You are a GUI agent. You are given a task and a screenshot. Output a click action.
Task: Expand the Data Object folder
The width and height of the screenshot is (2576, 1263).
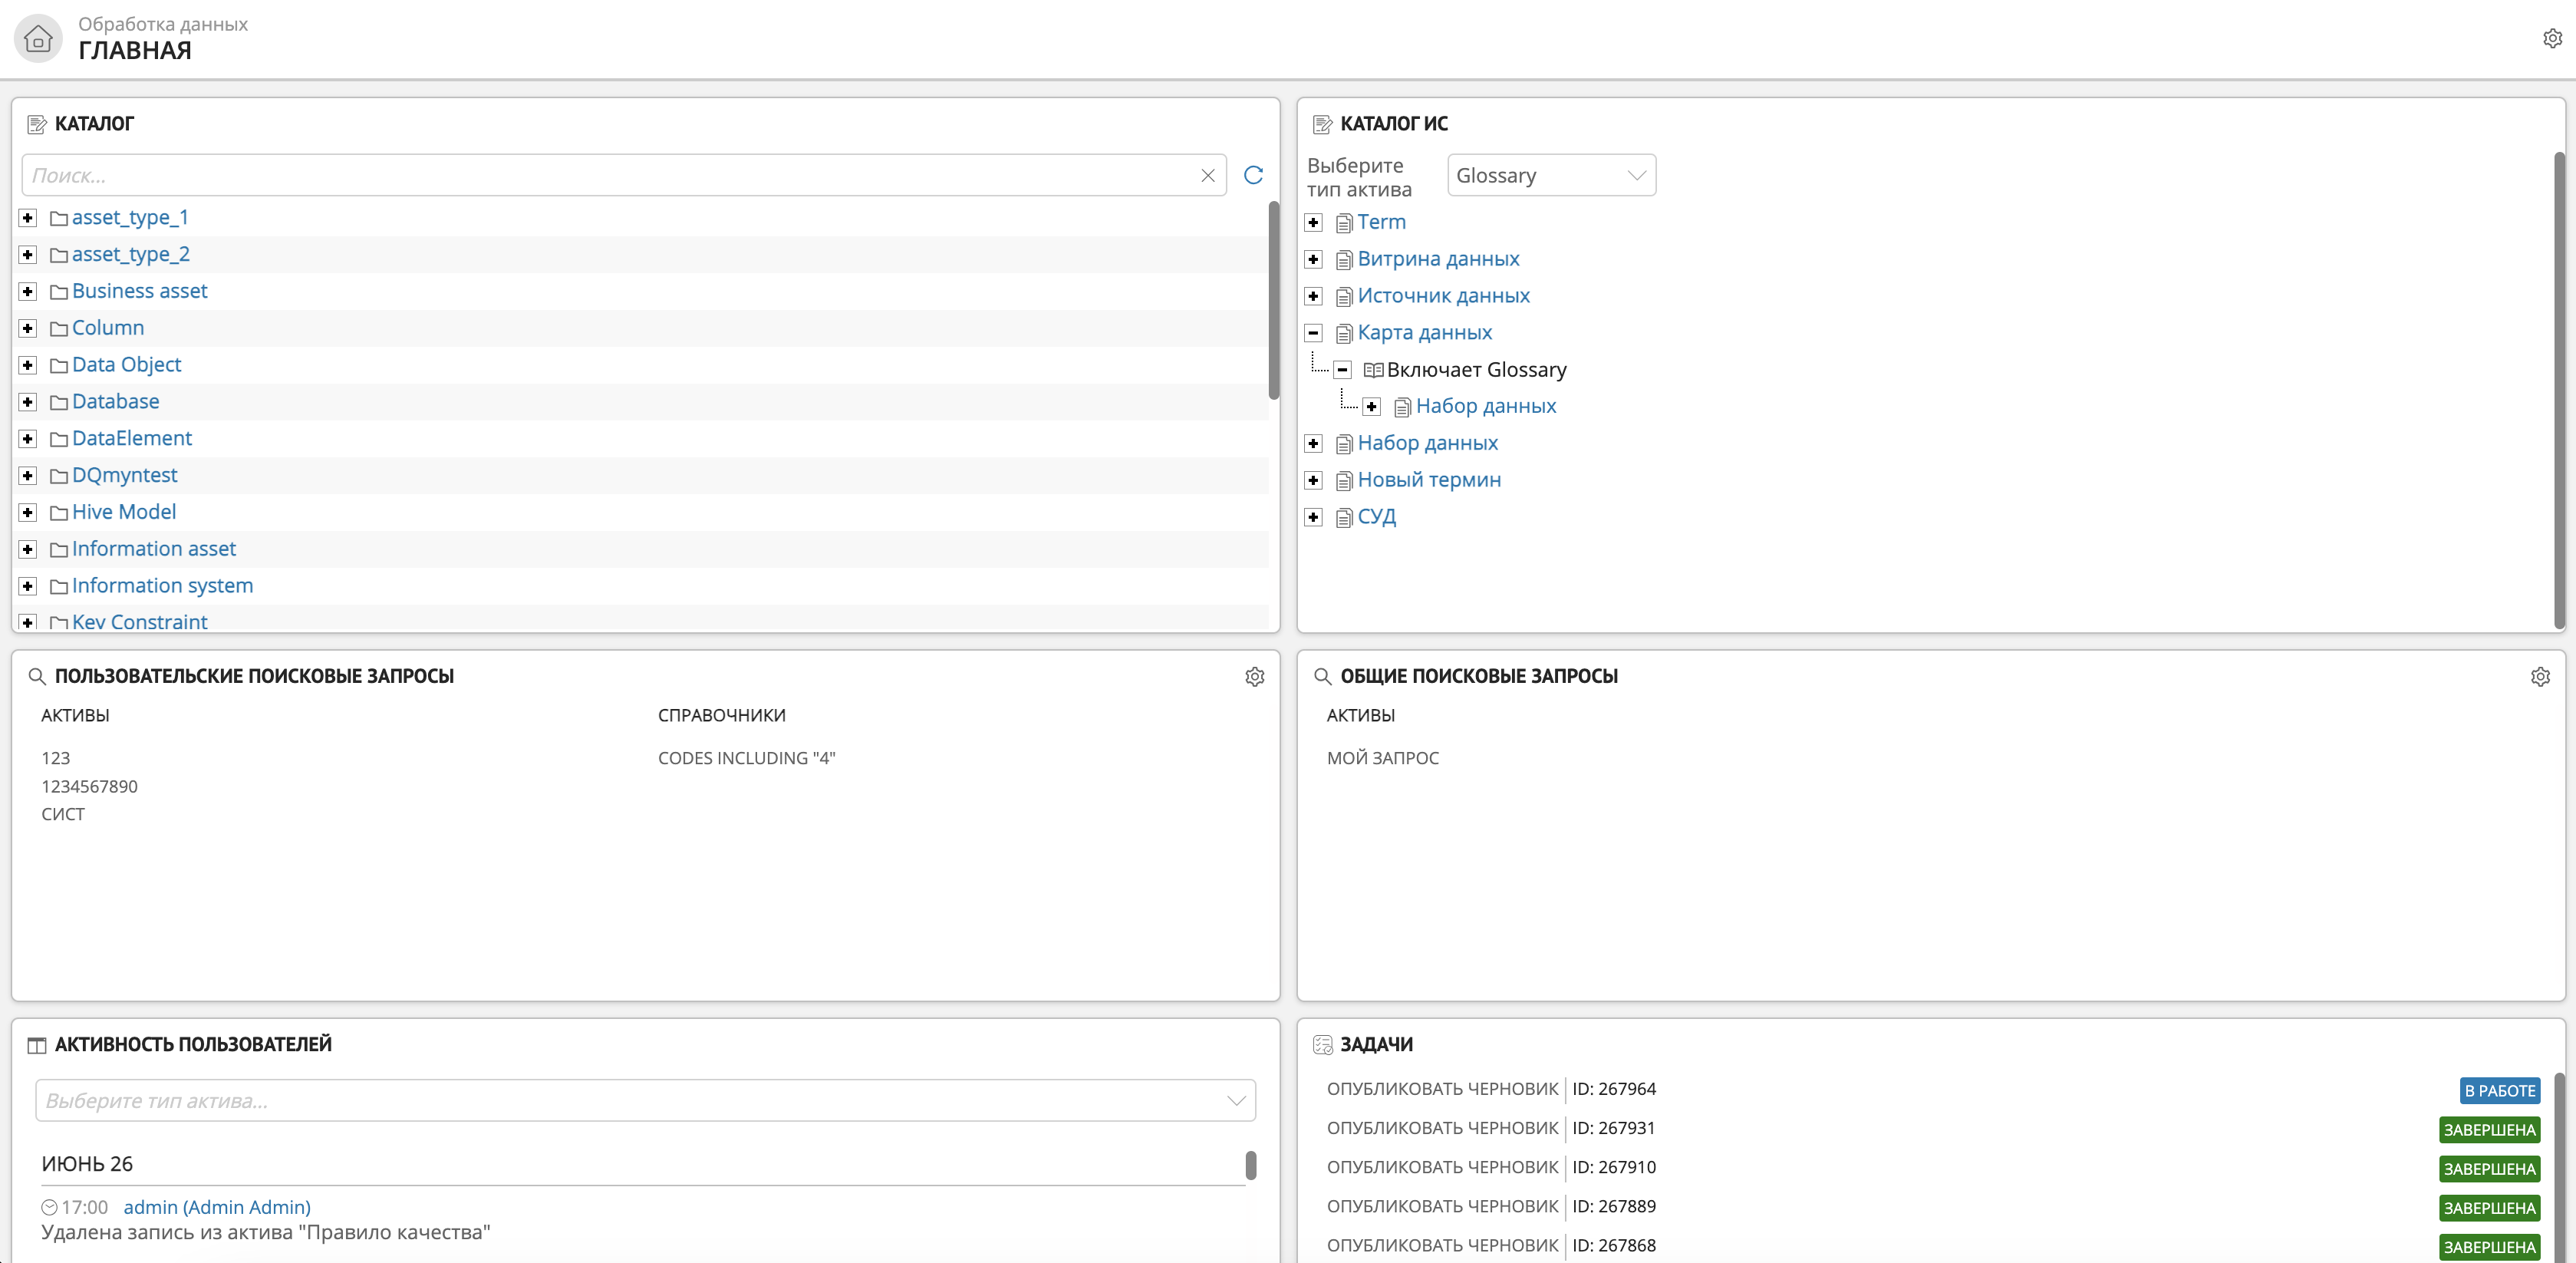click(28, 365)
